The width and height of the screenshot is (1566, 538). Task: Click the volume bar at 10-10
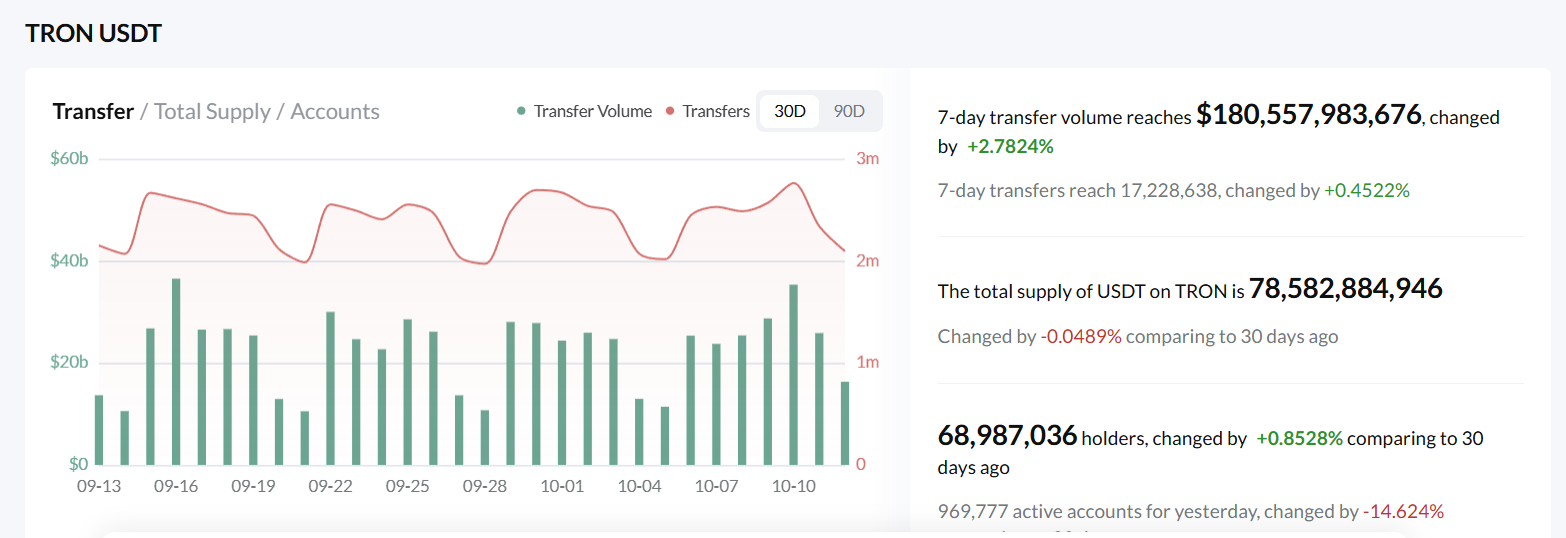coord(794,375)
